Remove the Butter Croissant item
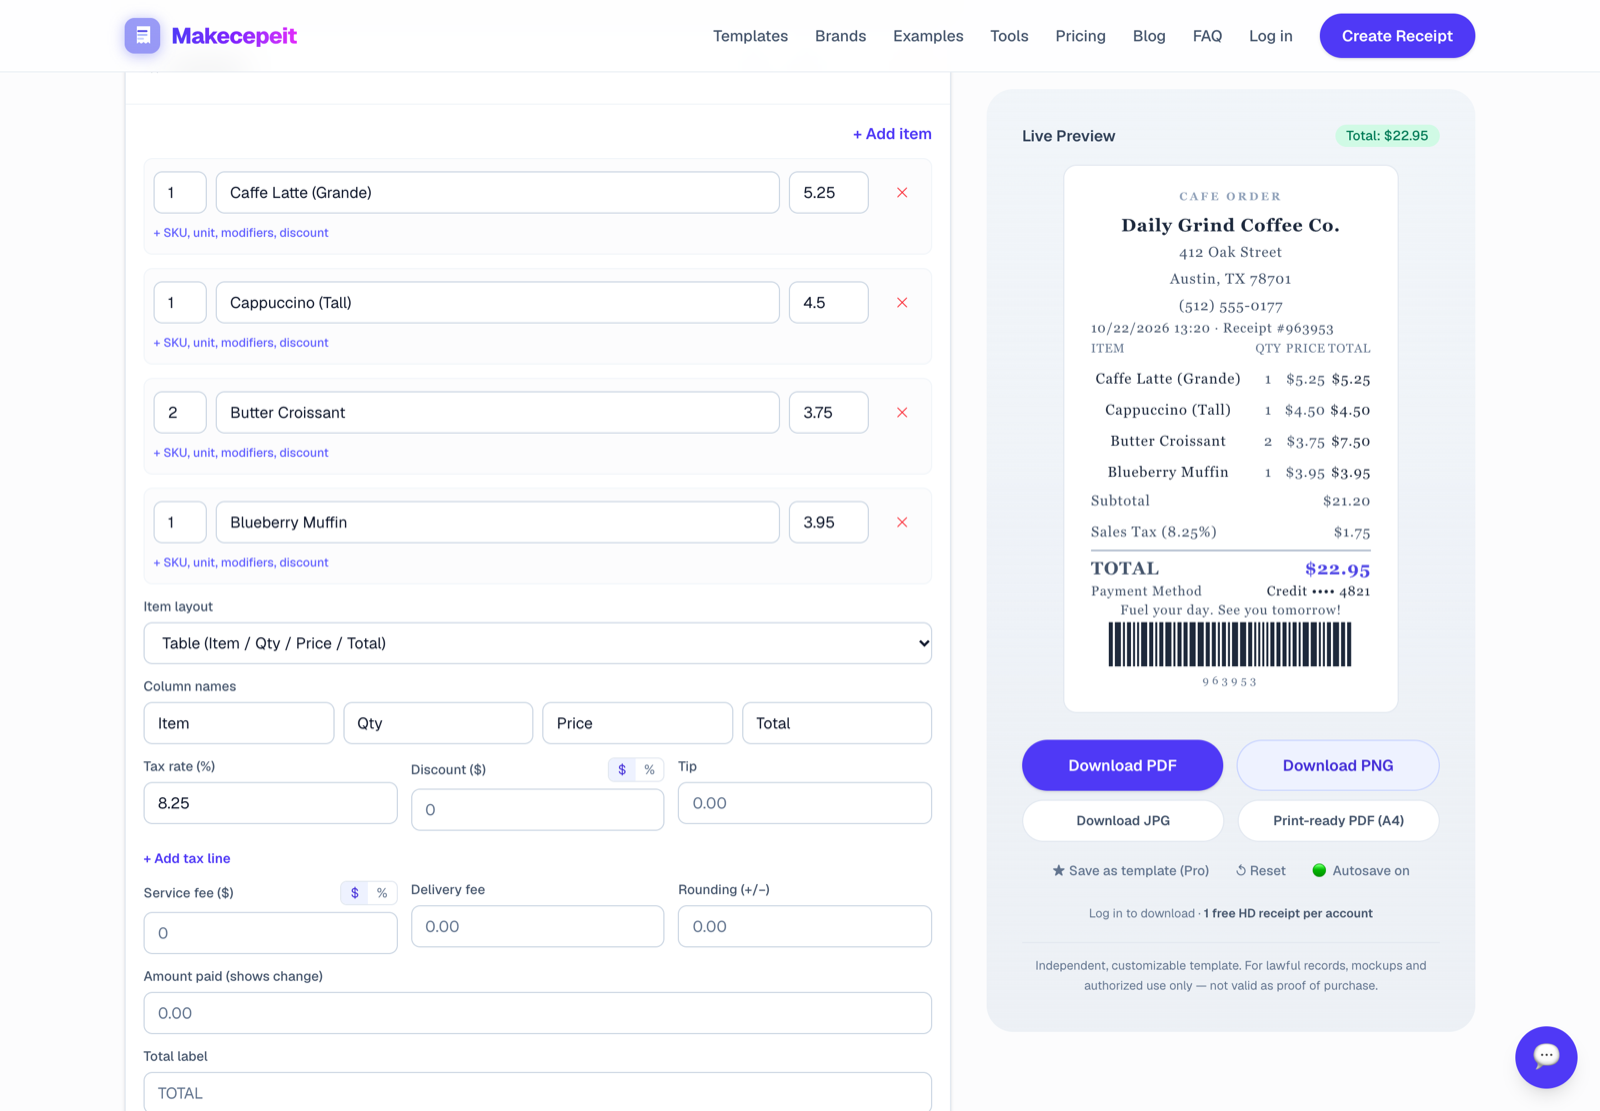Screen dimensions: 1600x1111 [x=902, y=413]
